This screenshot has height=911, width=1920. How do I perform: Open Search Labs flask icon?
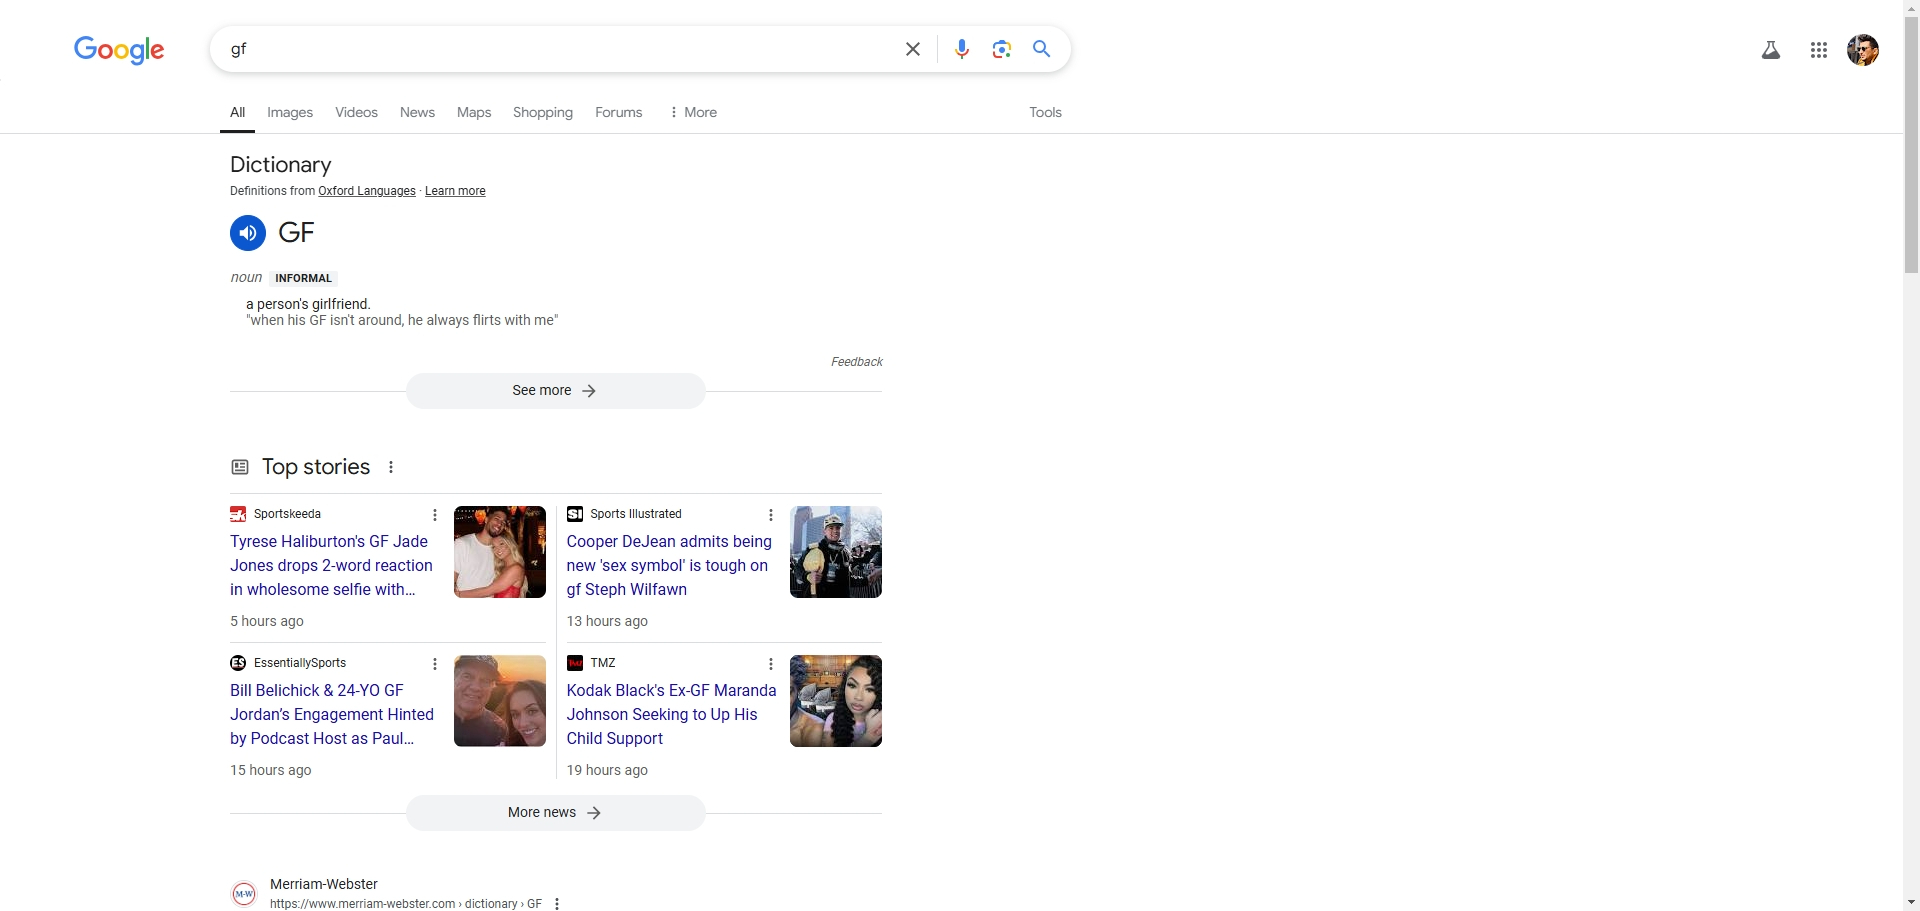click(1771, 50)
